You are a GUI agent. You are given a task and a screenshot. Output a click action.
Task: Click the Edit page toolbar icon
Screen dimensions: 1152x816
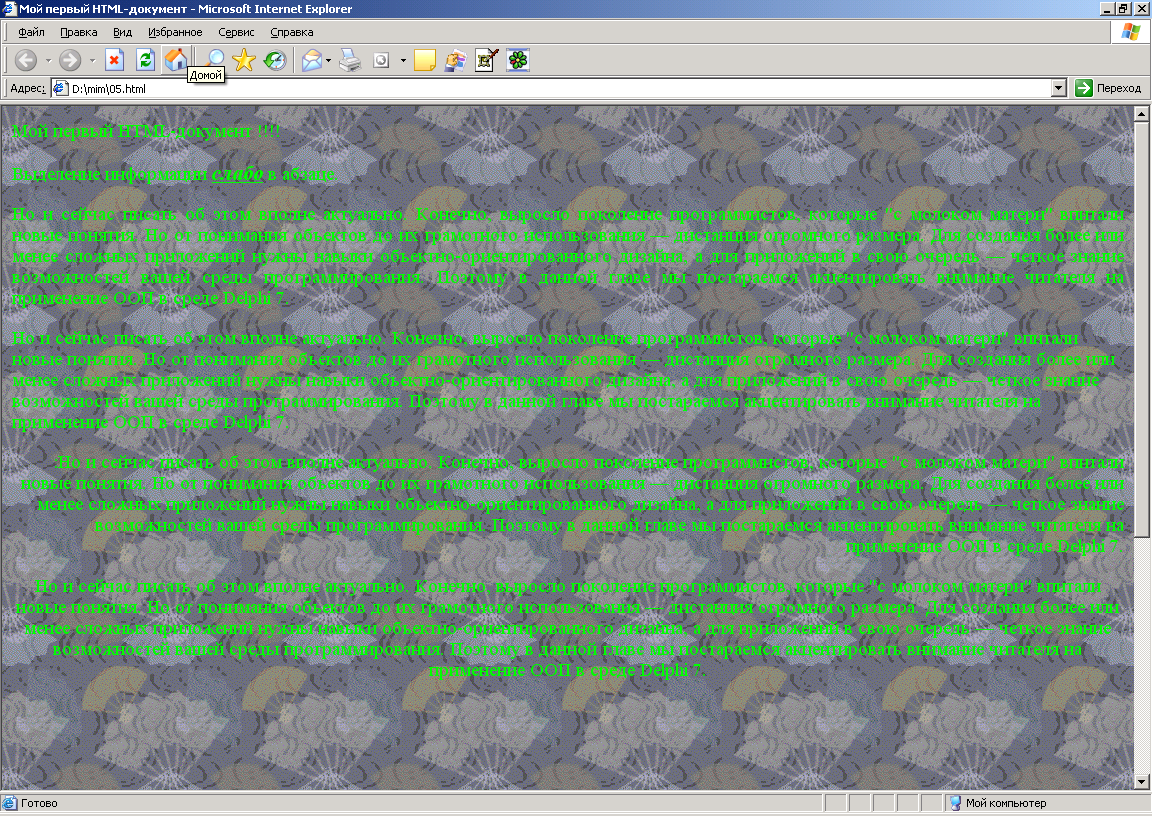(x=381, y=60)
